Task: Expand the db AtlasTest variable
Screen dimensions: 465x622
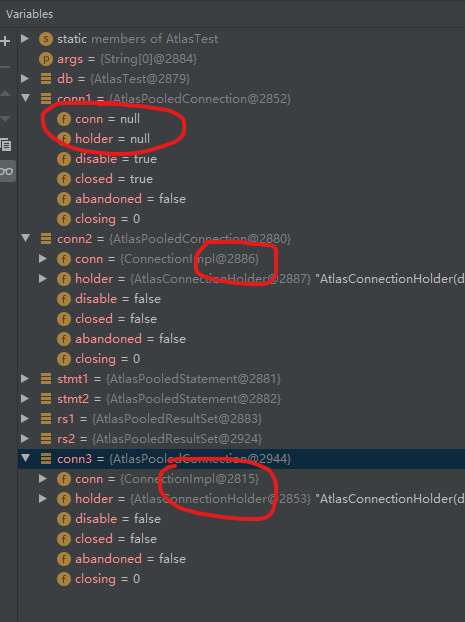Action: point(25,79)
